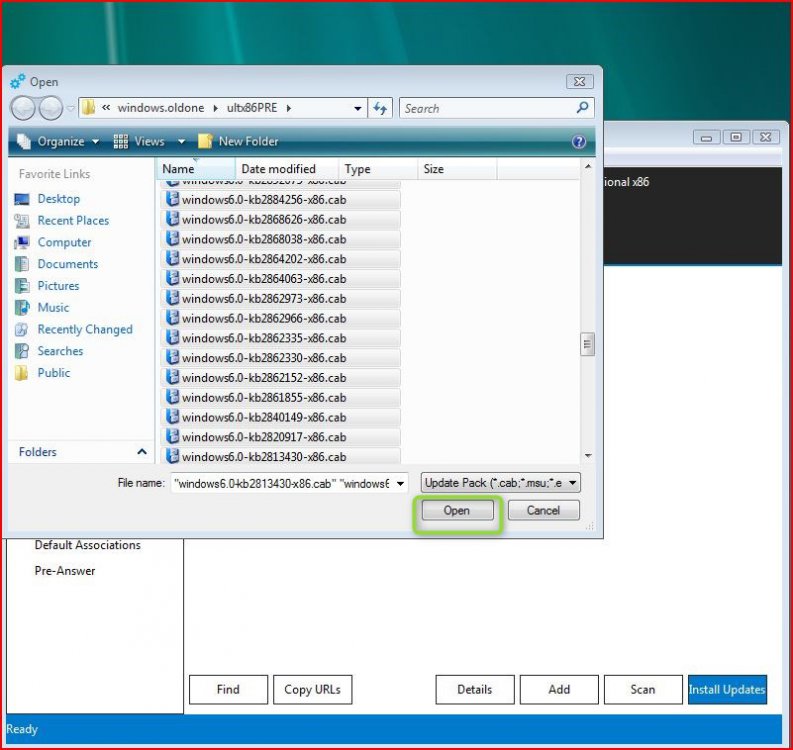Open Recently Changed in Favorite Links

point(85,329)
